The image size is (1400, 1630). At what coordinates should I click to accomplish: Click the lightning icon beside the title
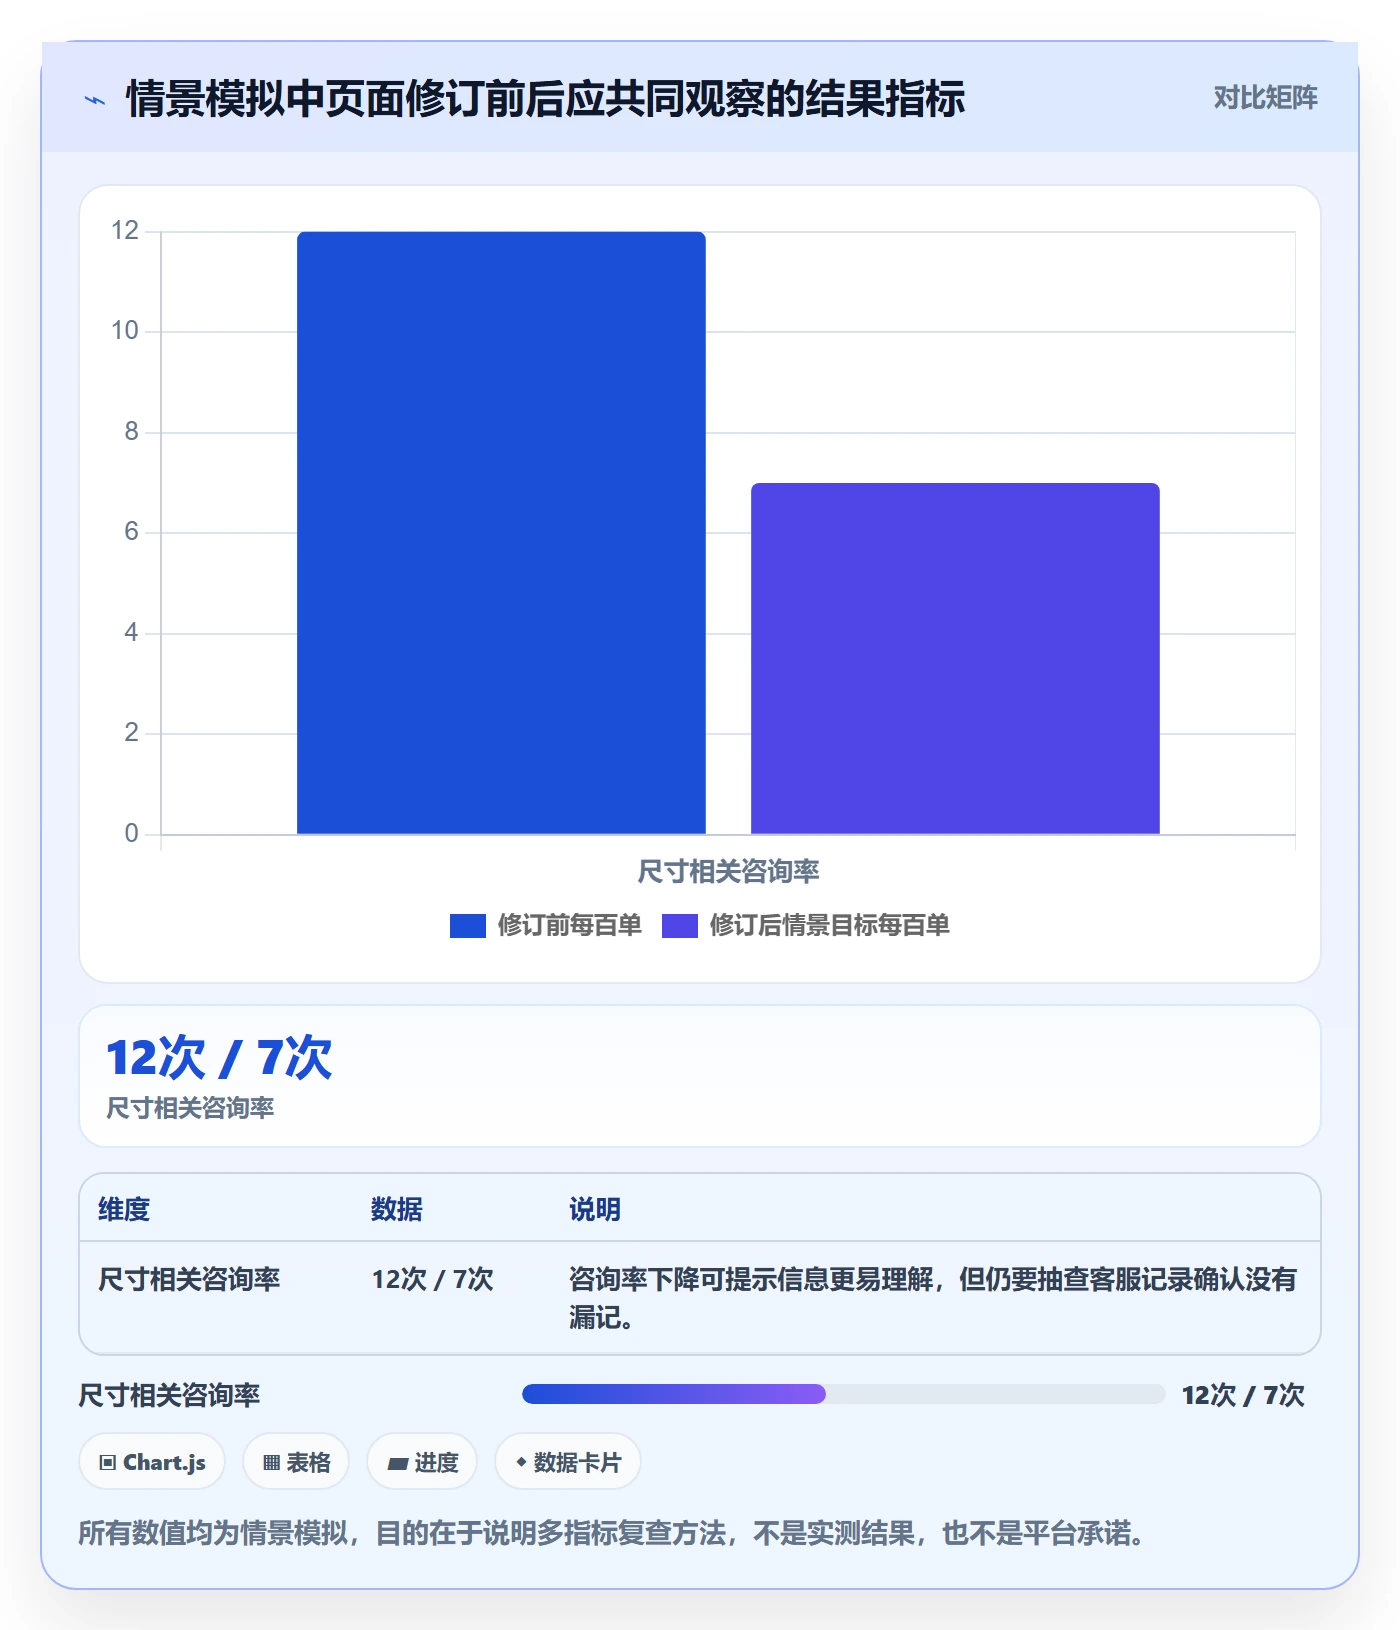95,100
